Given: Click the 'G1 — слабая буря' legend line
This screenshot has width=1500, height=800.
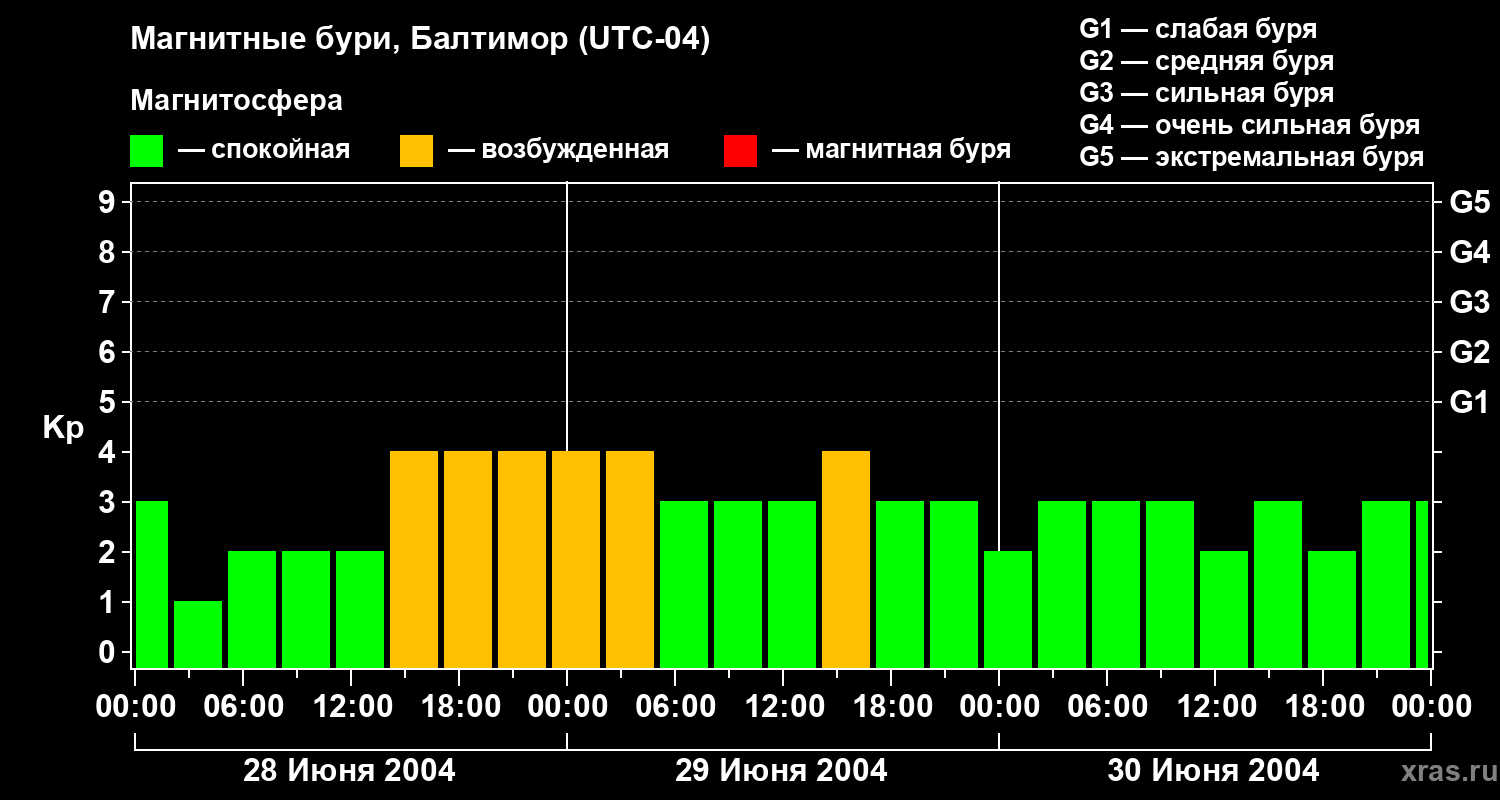Looking at the screenshot, I should tap(1197, 29).
